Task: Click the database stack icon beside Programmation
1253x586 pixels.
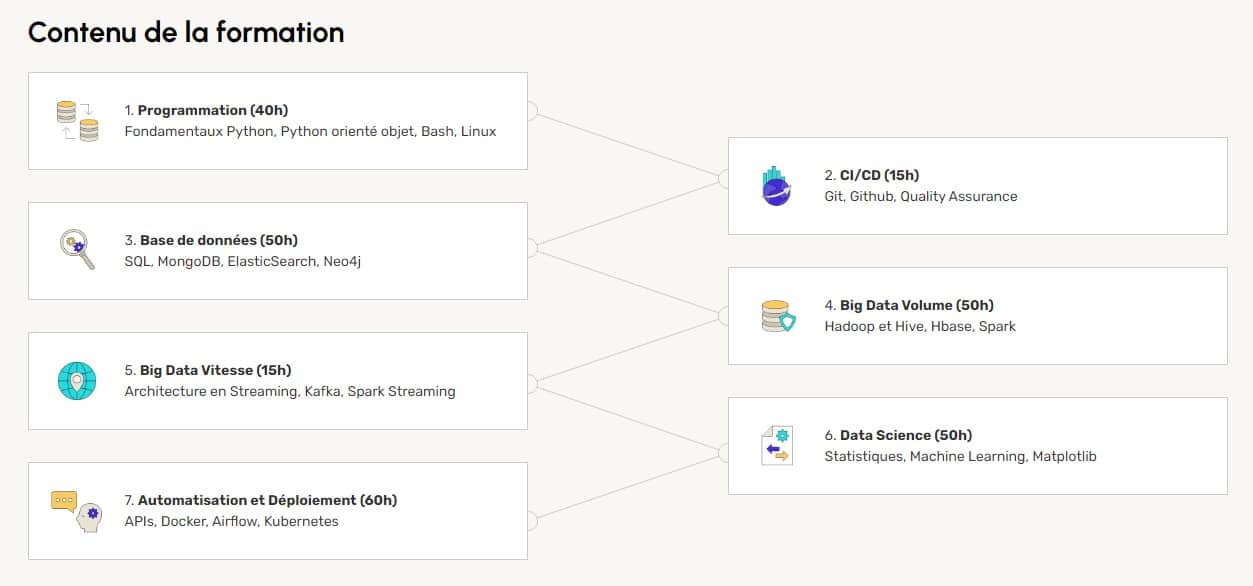Action: (77, 121)
